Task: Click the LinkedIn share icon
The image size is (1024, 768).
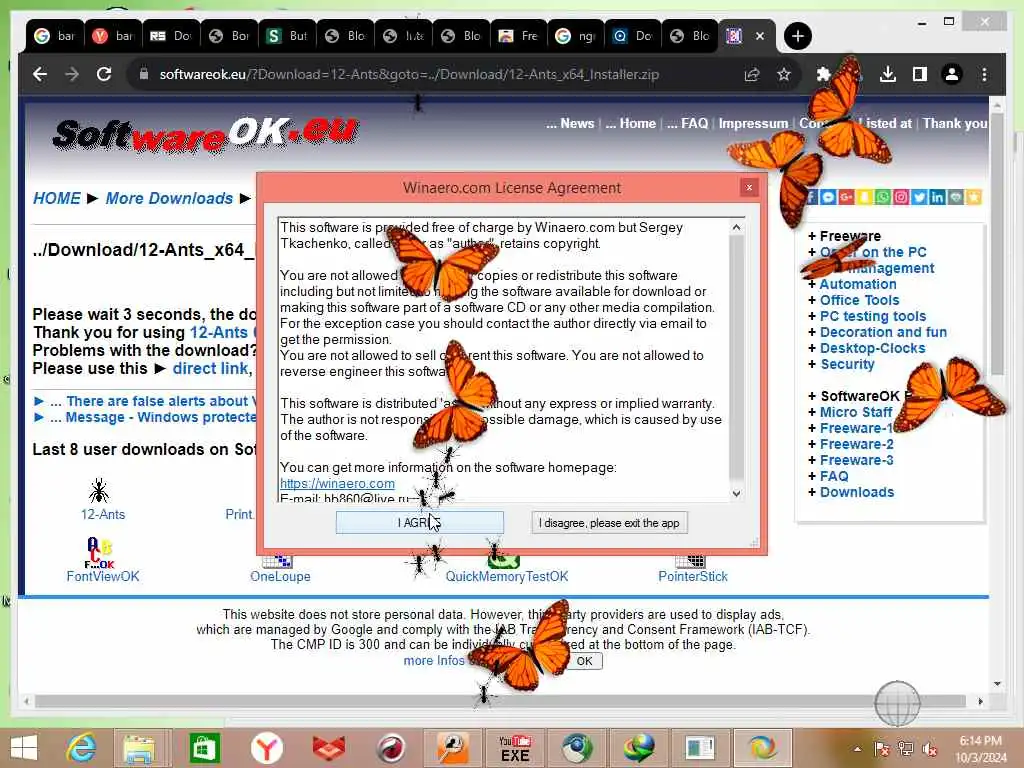Action: click(938, 197)
